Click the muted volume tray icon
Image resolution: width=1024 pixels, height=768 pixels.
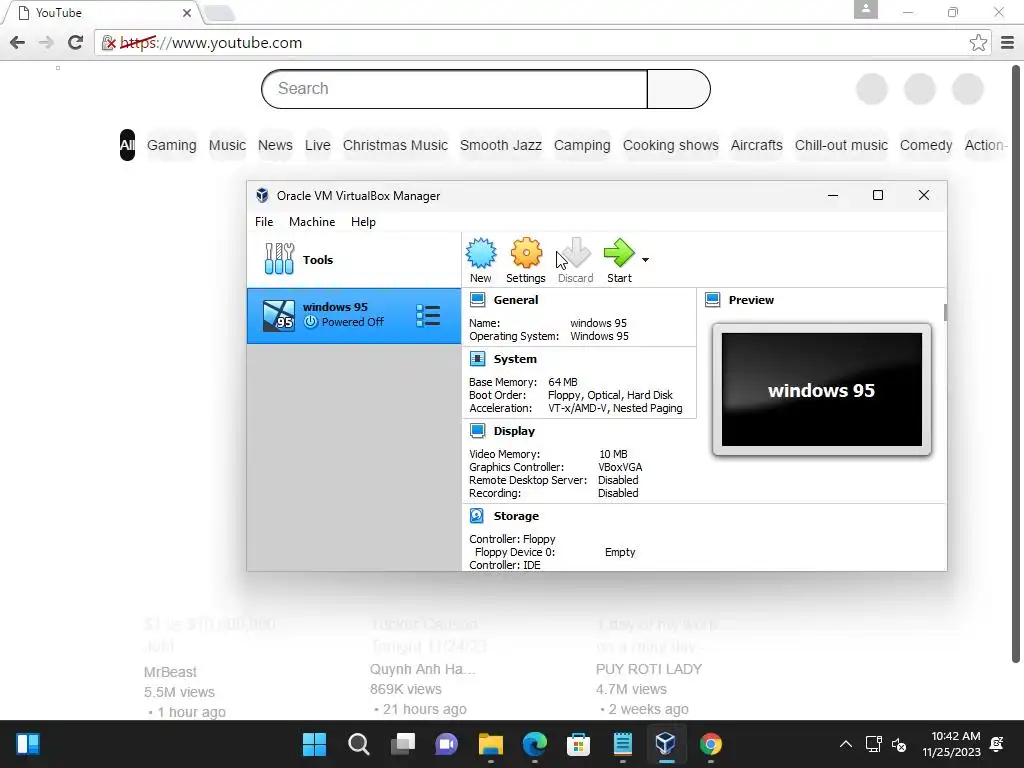coord(899,744)
